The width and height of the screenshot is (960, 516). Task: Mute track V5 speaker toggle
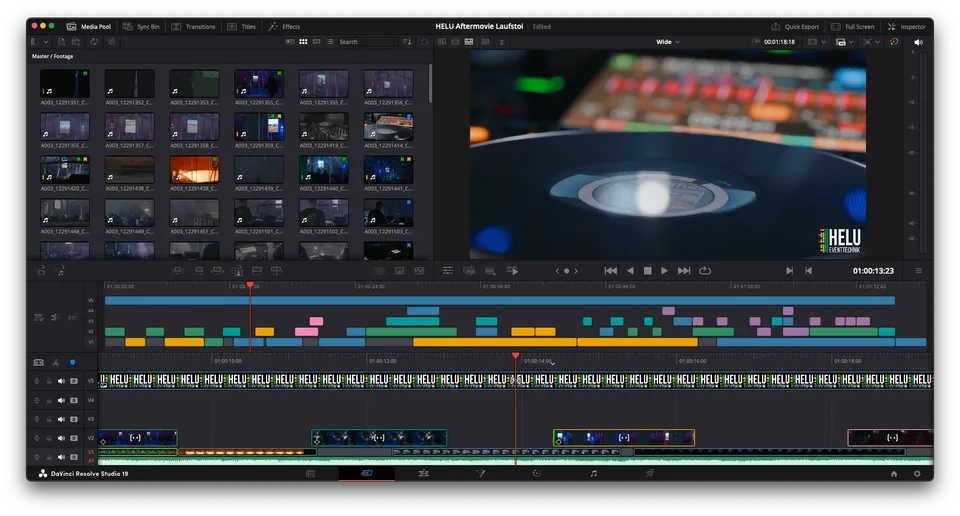(61, 381)
